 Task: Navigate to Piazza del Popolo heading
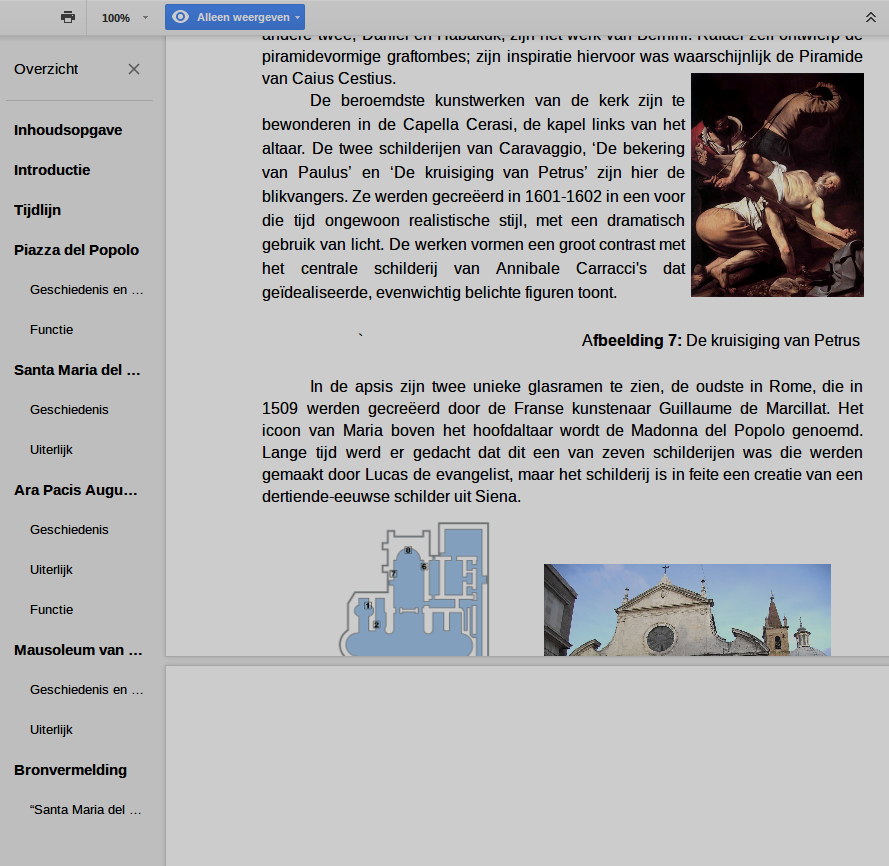[x=76, y=250]
